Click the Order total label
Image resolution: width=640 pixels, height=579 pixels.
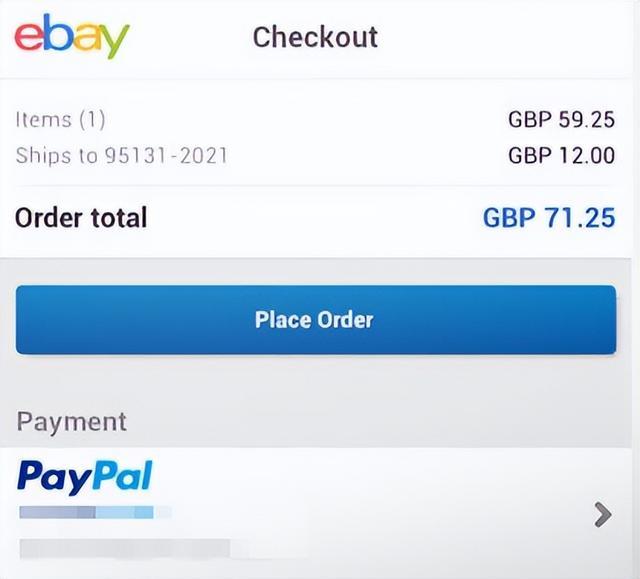coord(81,217)
